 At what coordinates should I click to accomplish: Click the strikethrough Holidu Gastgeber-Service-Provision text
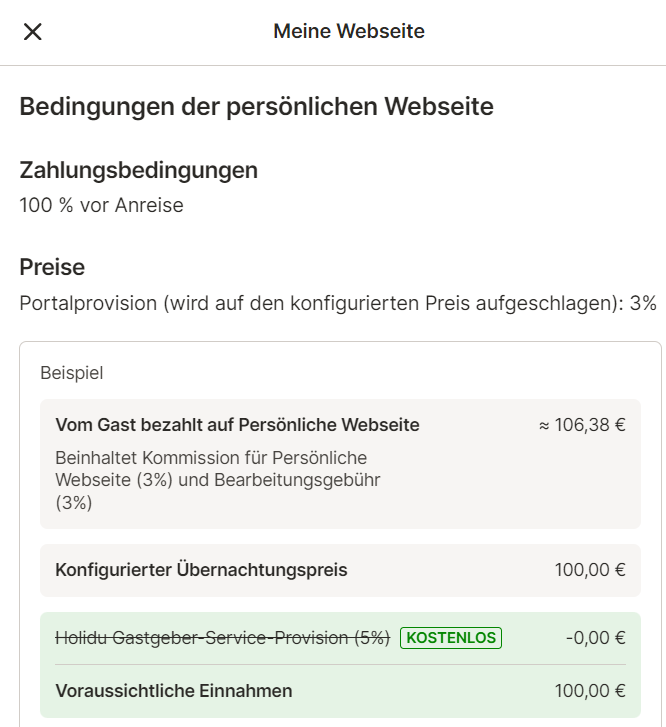[222, 638]
